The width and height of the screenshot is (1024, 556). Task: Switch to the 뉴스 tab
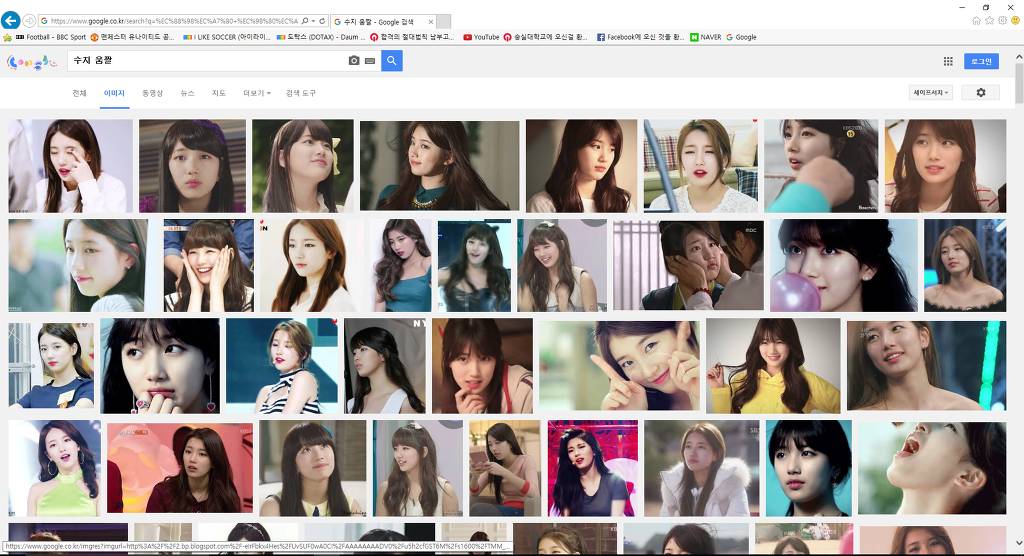[187, 93]
